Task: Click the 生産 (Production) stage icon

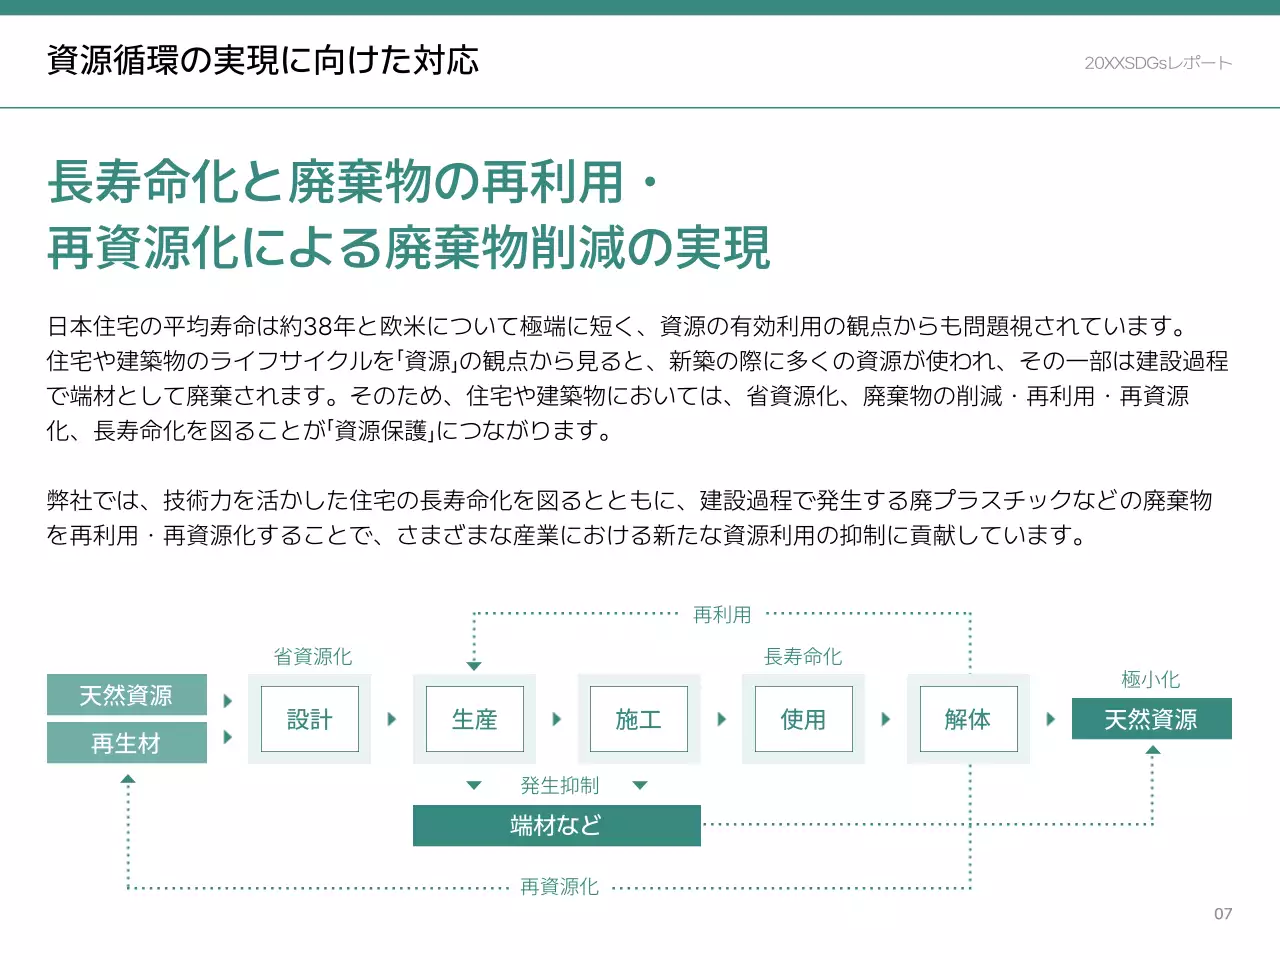Action: click(x=475, y=719)
